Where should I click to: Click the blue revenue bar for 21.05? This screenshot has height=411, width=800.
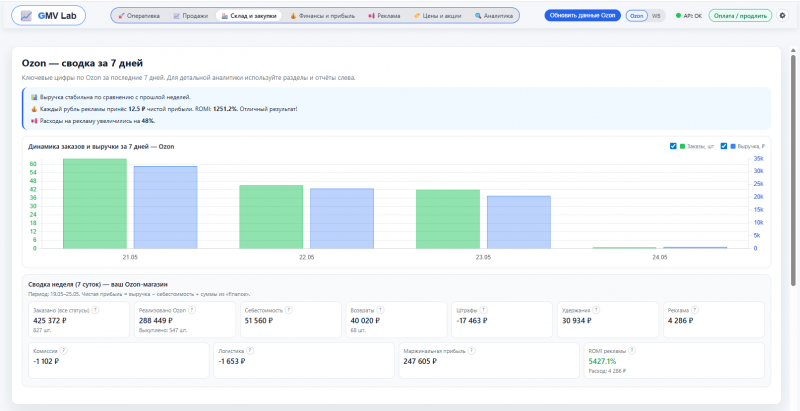pos(165,208)
